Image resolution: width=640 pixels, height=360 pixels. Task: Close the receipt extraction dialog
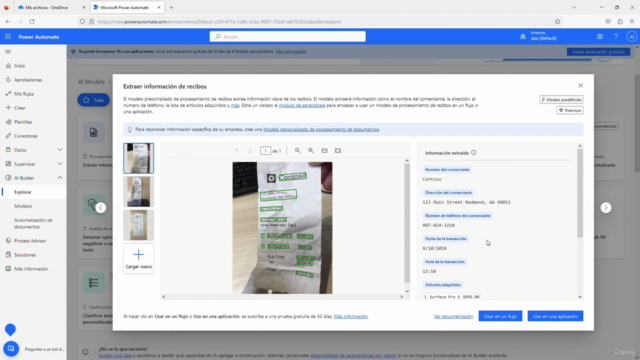[x=580, y=86]
